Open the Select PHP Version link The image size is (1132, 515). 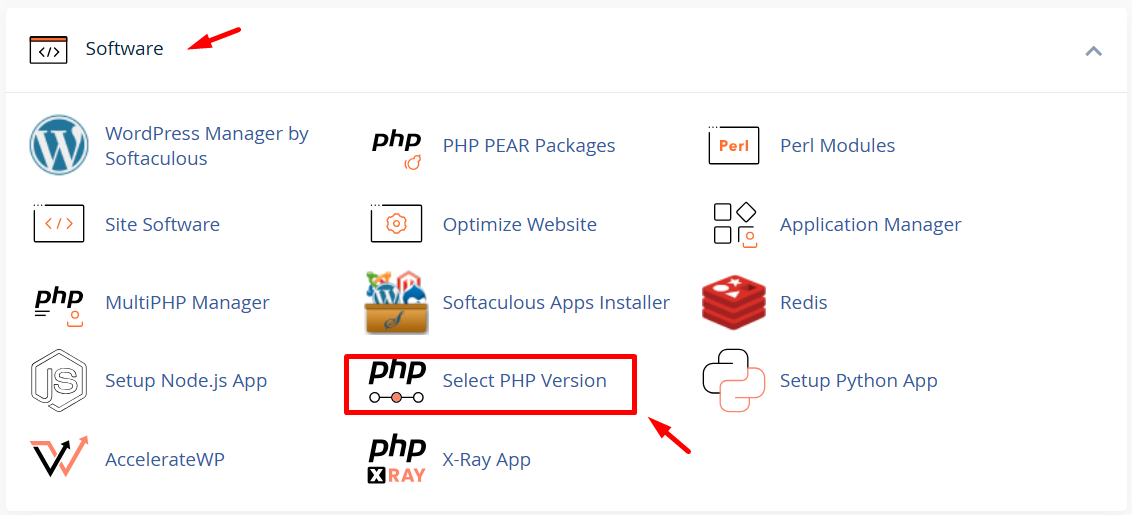pyautogui.click(x=524, y=381)
